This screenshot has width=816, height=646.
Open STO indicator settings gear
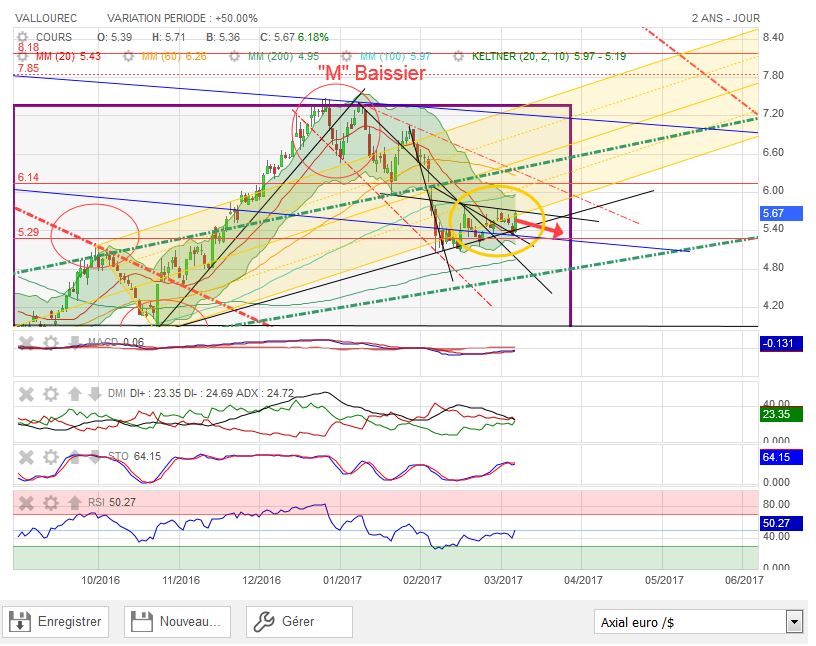click(50, 457)
